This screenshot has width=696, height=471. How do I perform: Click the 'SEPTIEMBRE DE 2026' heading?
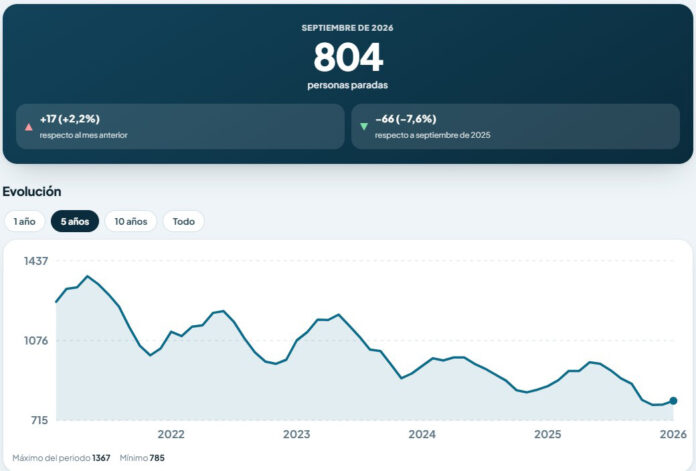[x=348, y=28]
